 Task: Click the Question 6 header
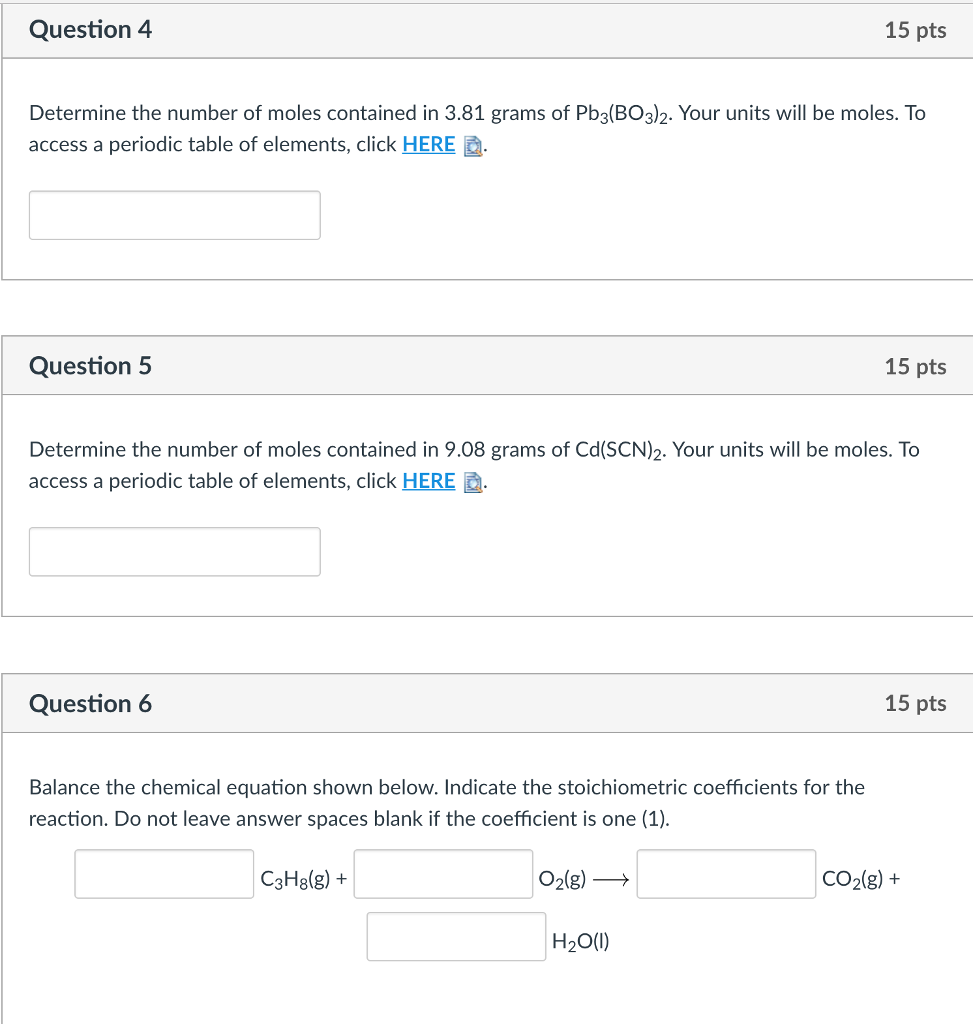click(91, 703)
